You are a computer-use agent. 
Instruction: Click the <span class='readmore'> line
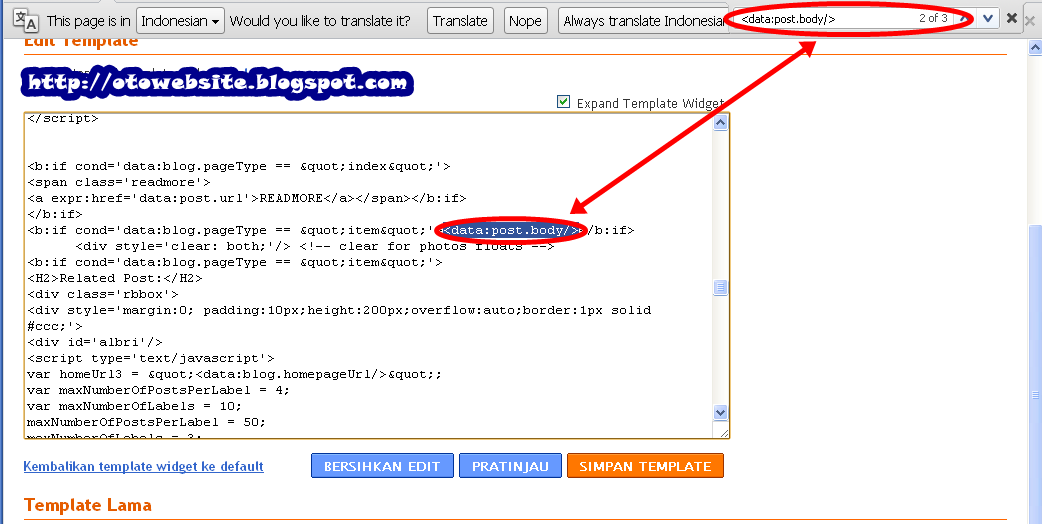[x=119, y=182]
